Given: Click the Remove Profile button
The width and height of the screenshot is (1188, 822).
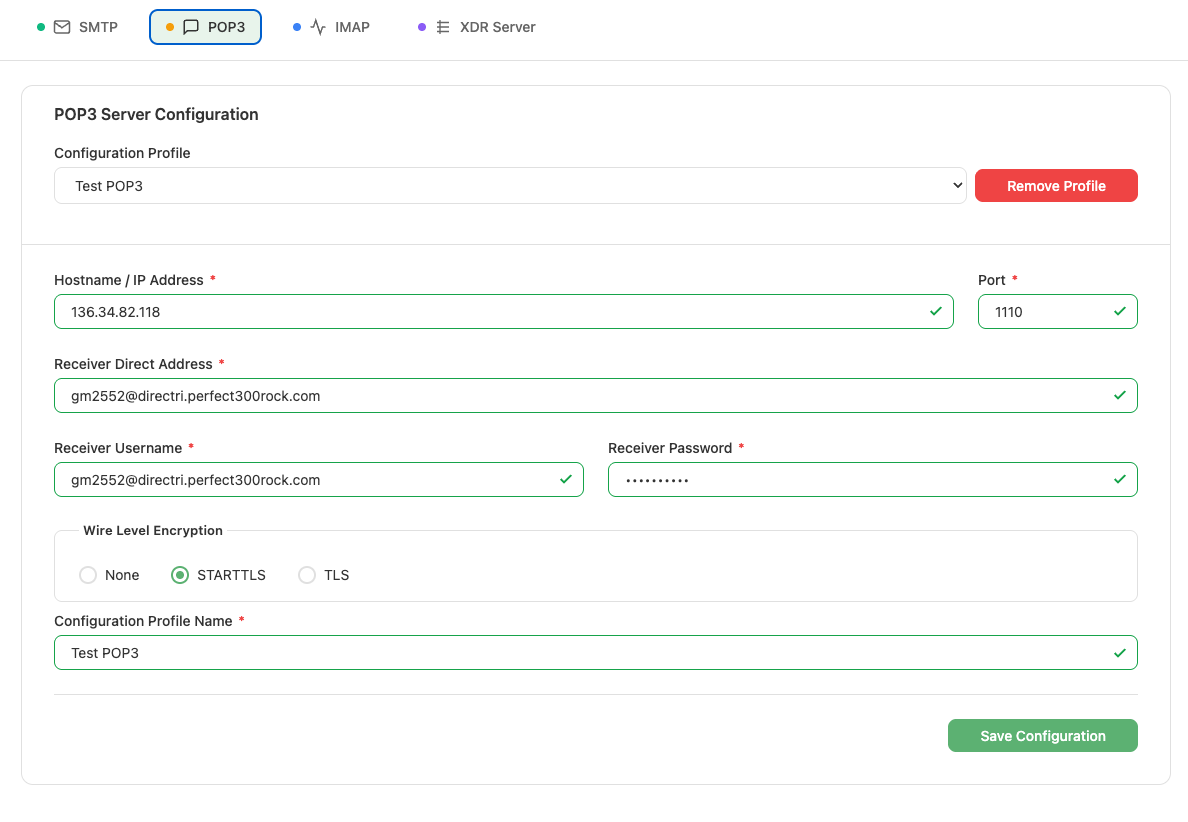Looking at the screenshot, I should 1056,186.
